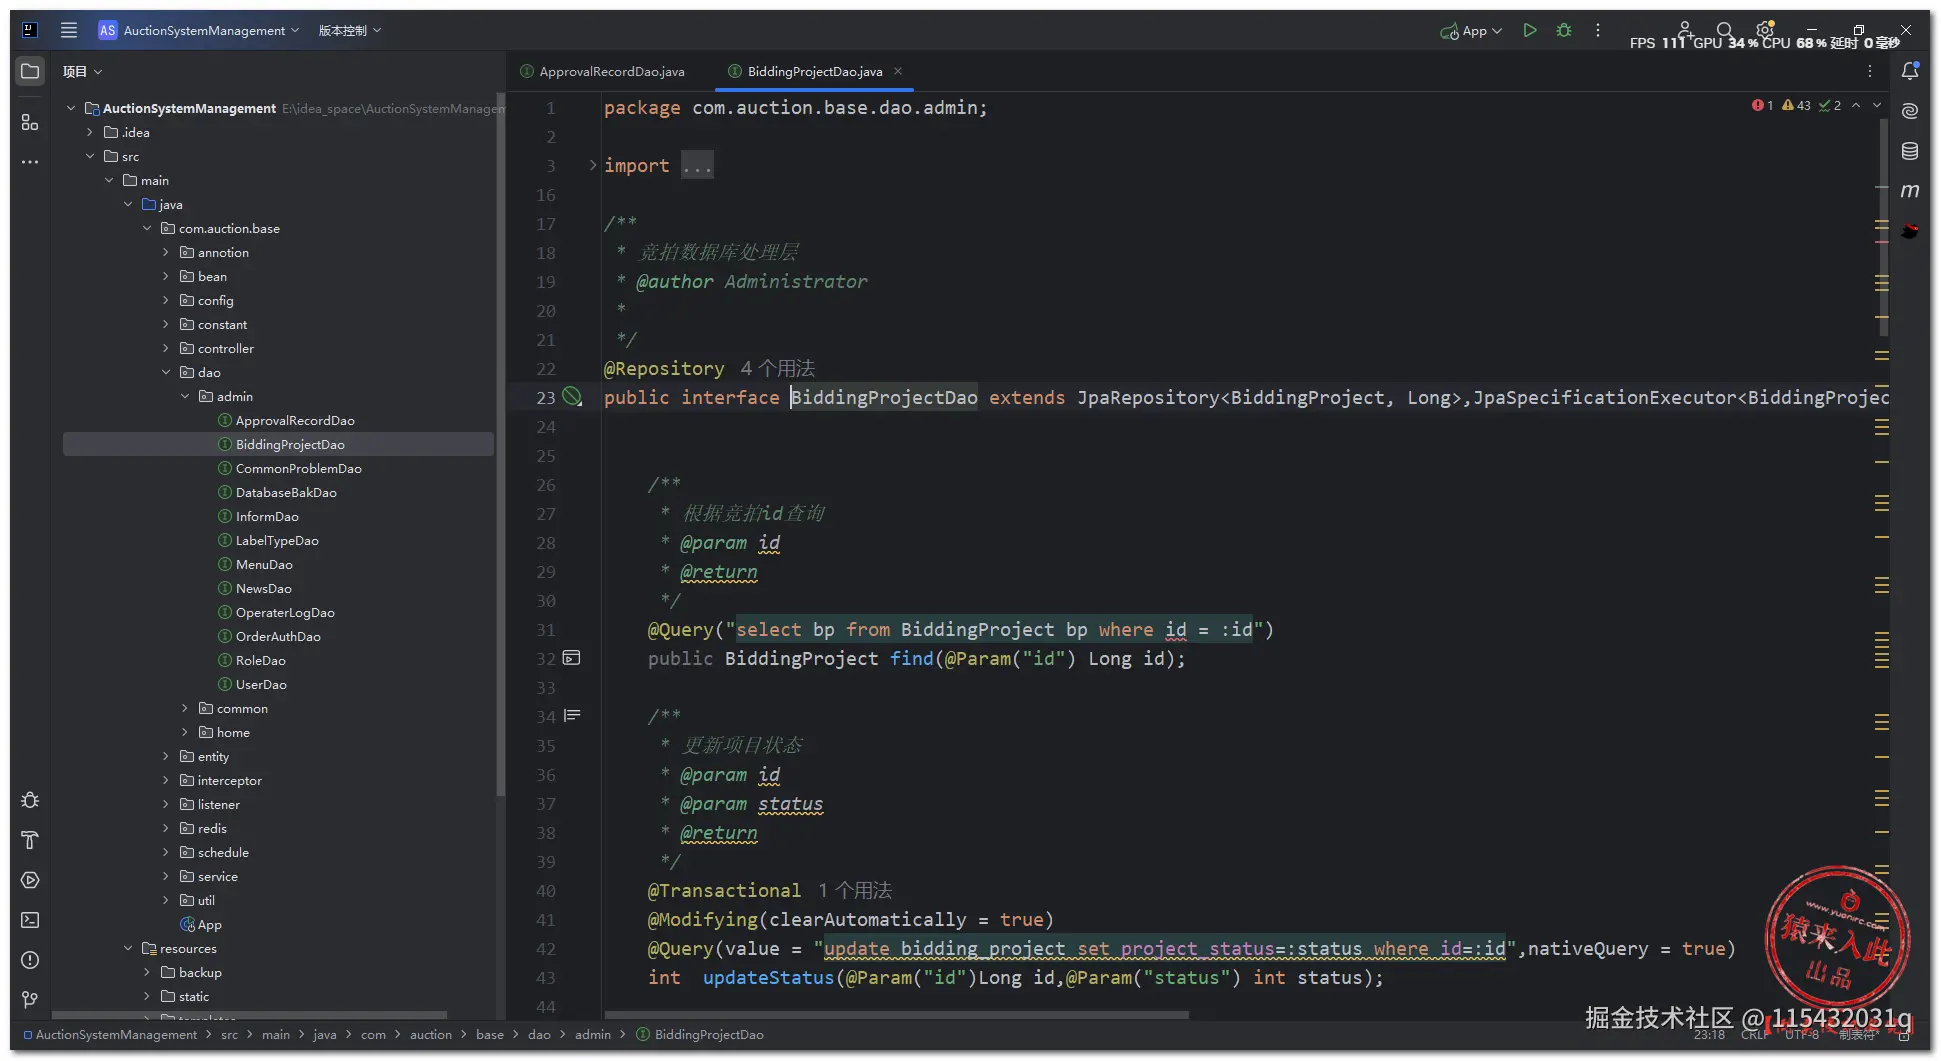Select the service package

click(217, 876)
